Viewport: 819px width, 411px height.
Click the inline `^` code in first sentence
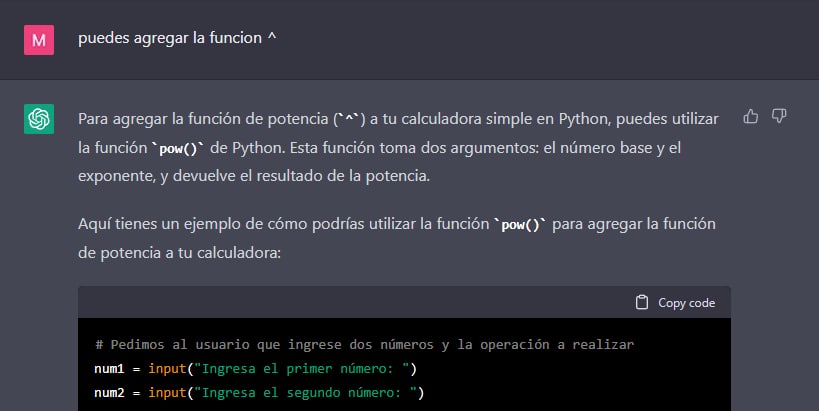pos(349,119)
